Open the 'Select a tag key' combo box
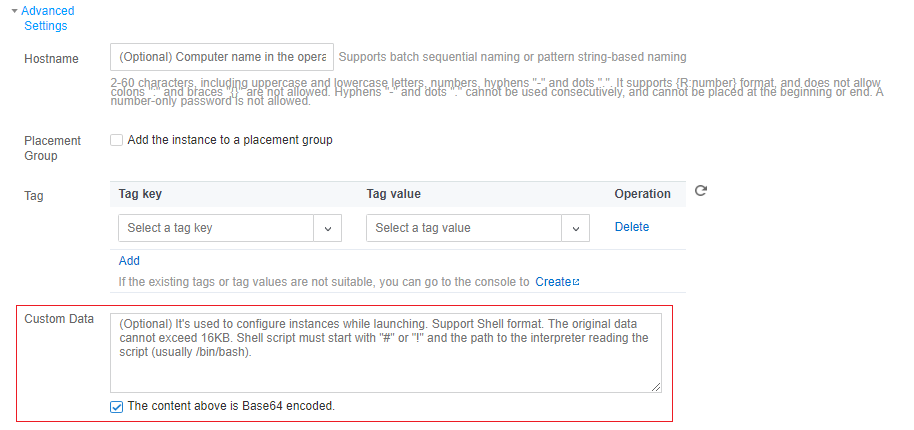 (216, 228)
